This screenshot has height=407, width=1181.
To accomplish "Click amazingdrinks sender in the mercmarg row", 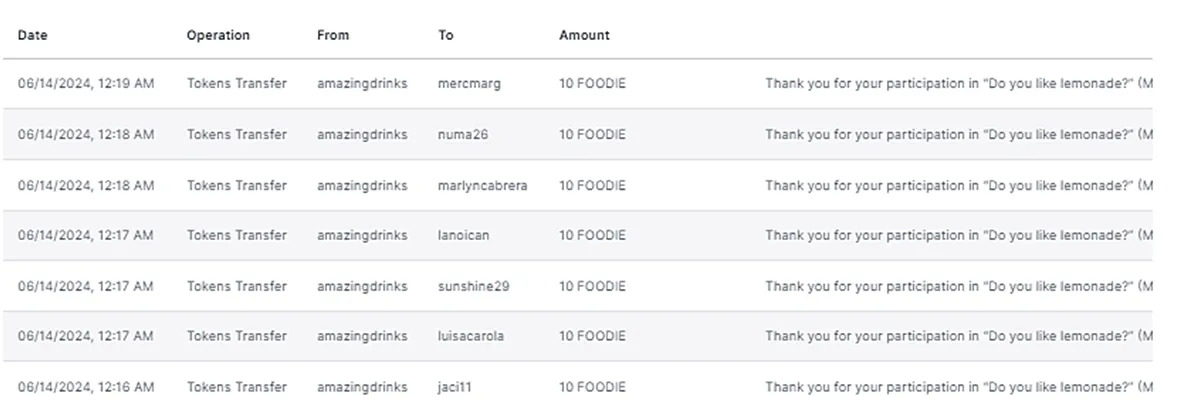I will (x=362, y=84).
